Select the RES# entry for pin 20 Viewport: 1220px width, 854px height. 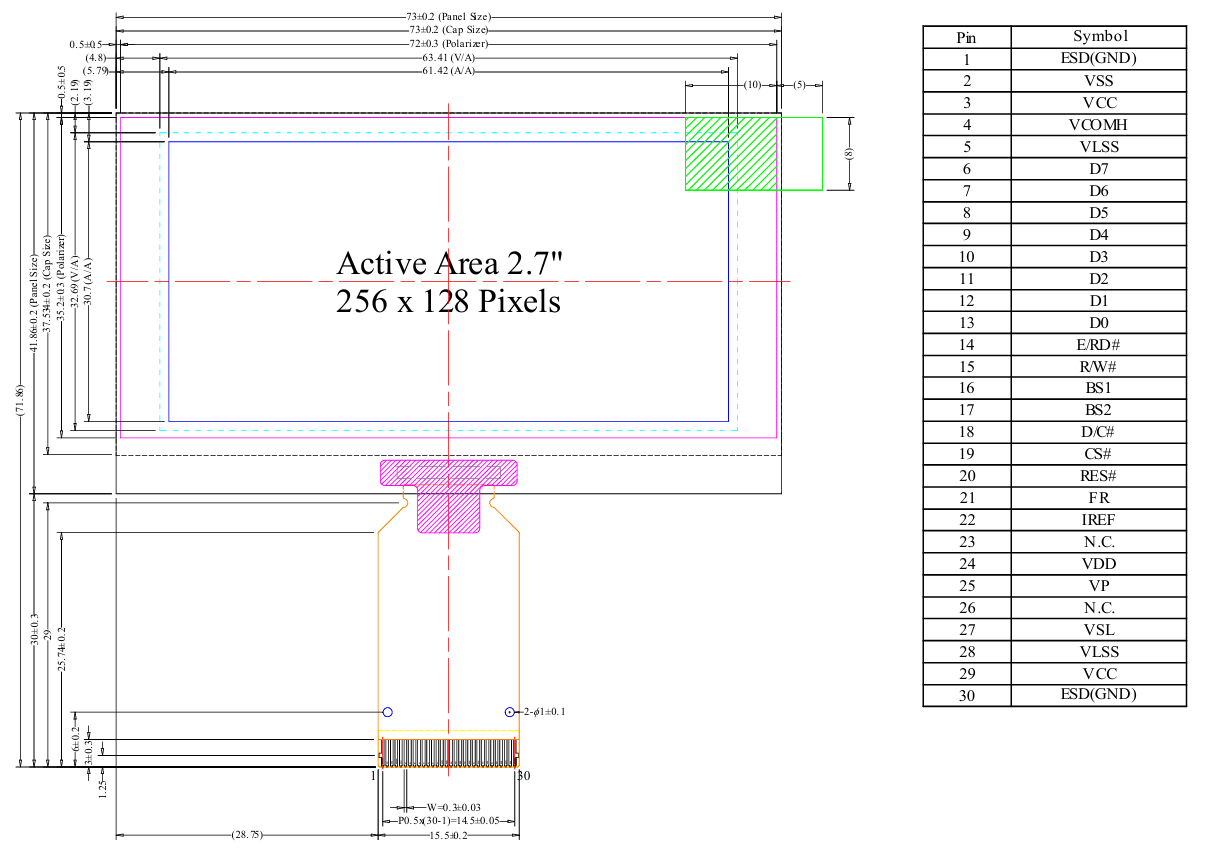coord(1098,476)
